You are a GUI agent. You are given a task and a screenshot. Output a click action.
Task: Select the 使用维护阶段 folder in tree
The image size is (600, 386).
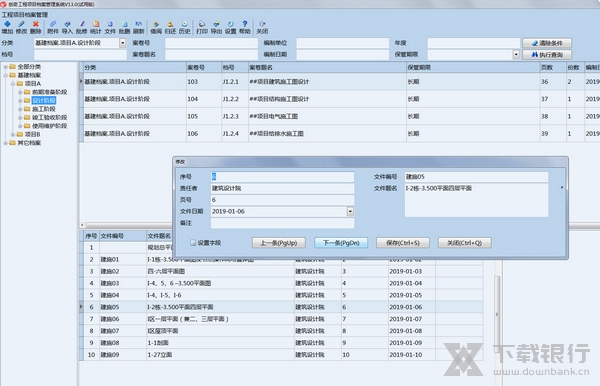tap(49, 126)
